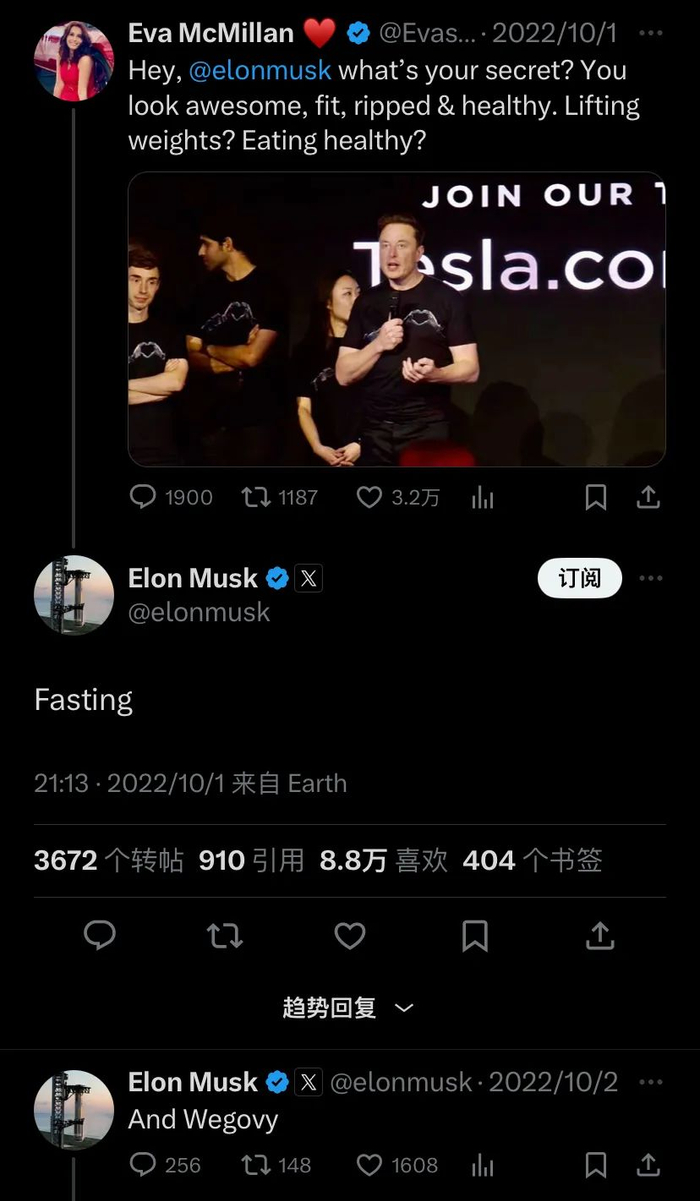Screen dimensions: 700x1201
Task: Reply to Eva's tweet with 1900 comments
Action: (x=172, y=497)
